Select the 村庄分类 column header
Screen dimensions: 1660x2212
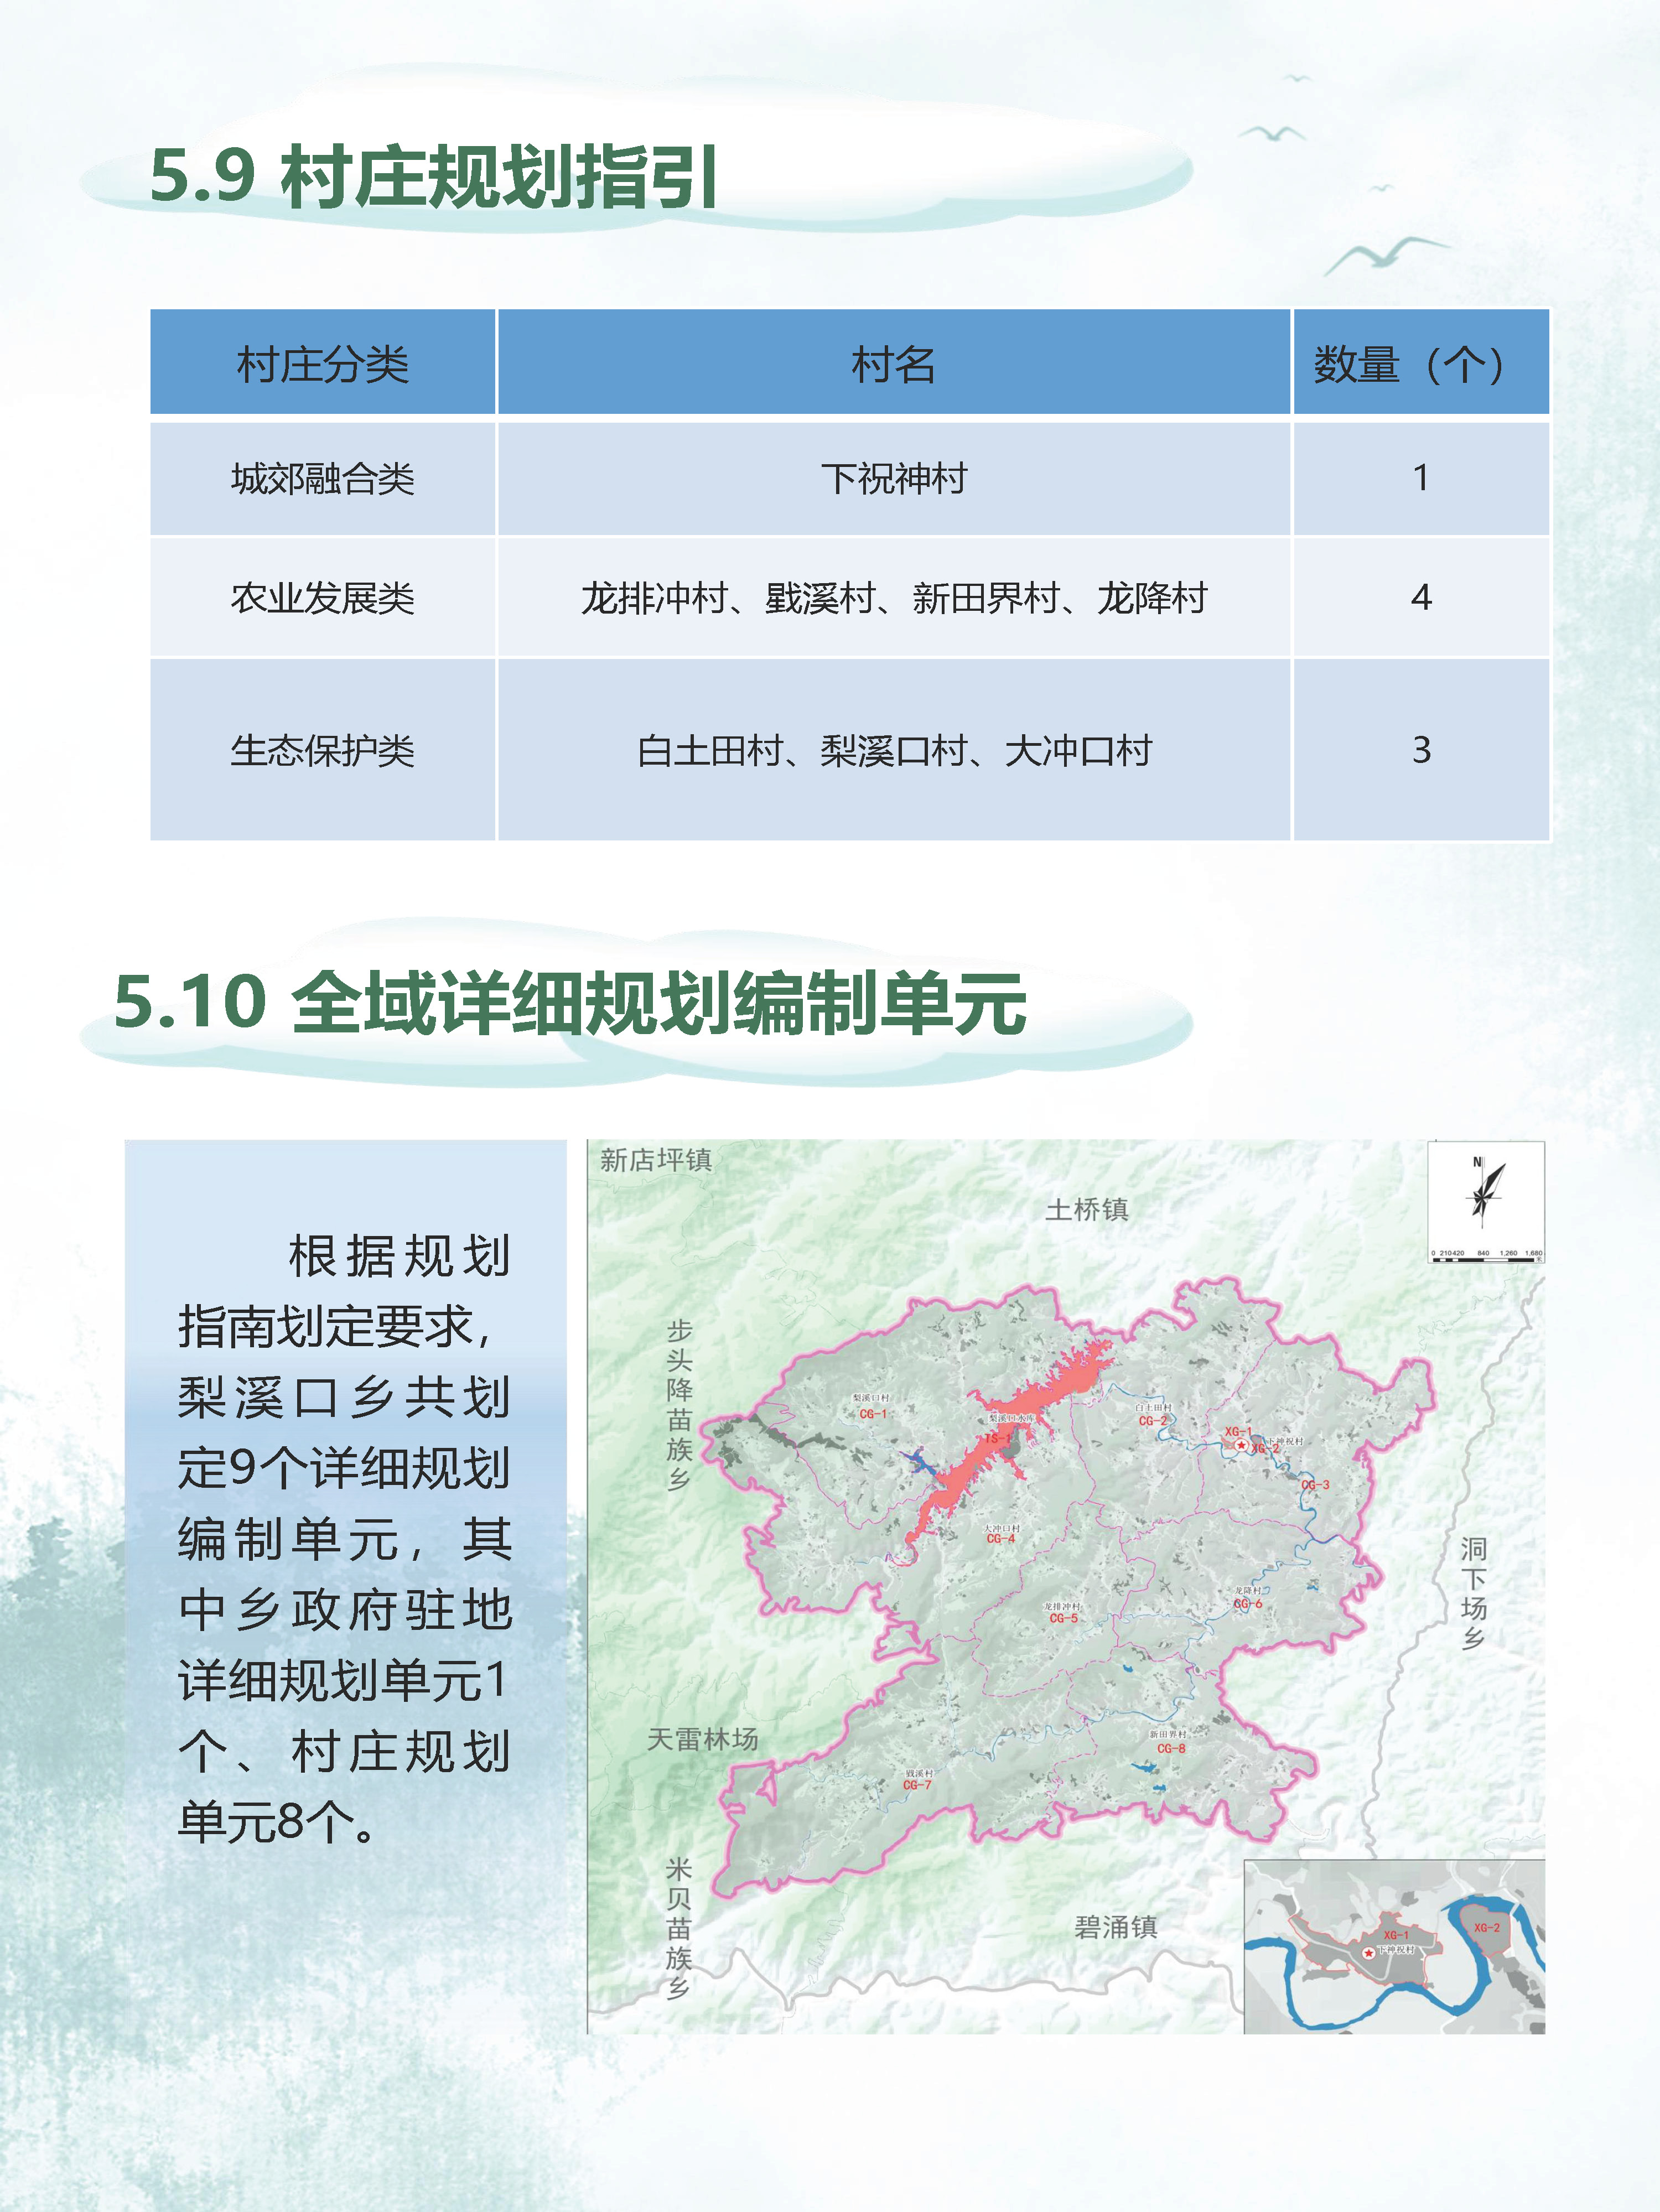(x=323, y=362)
